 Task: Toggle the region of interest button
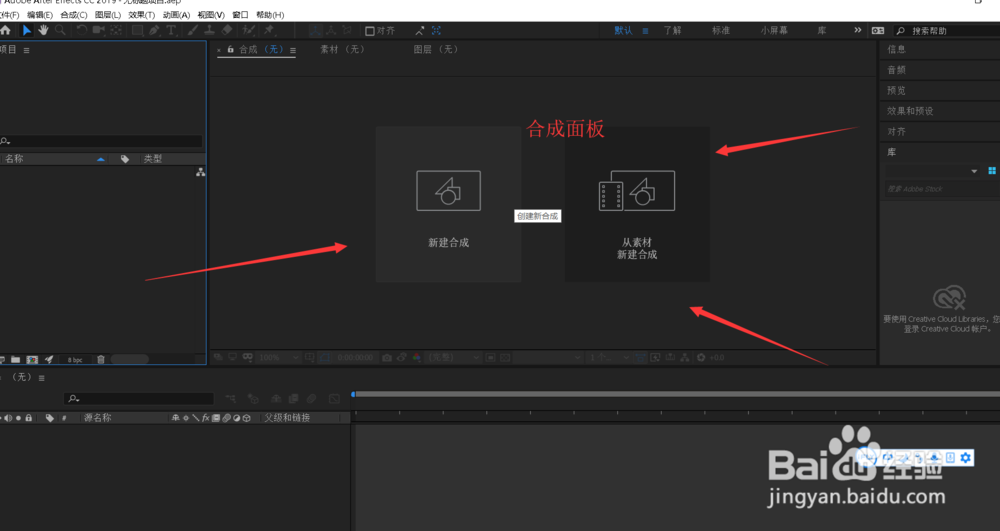[x=490, y=358]
